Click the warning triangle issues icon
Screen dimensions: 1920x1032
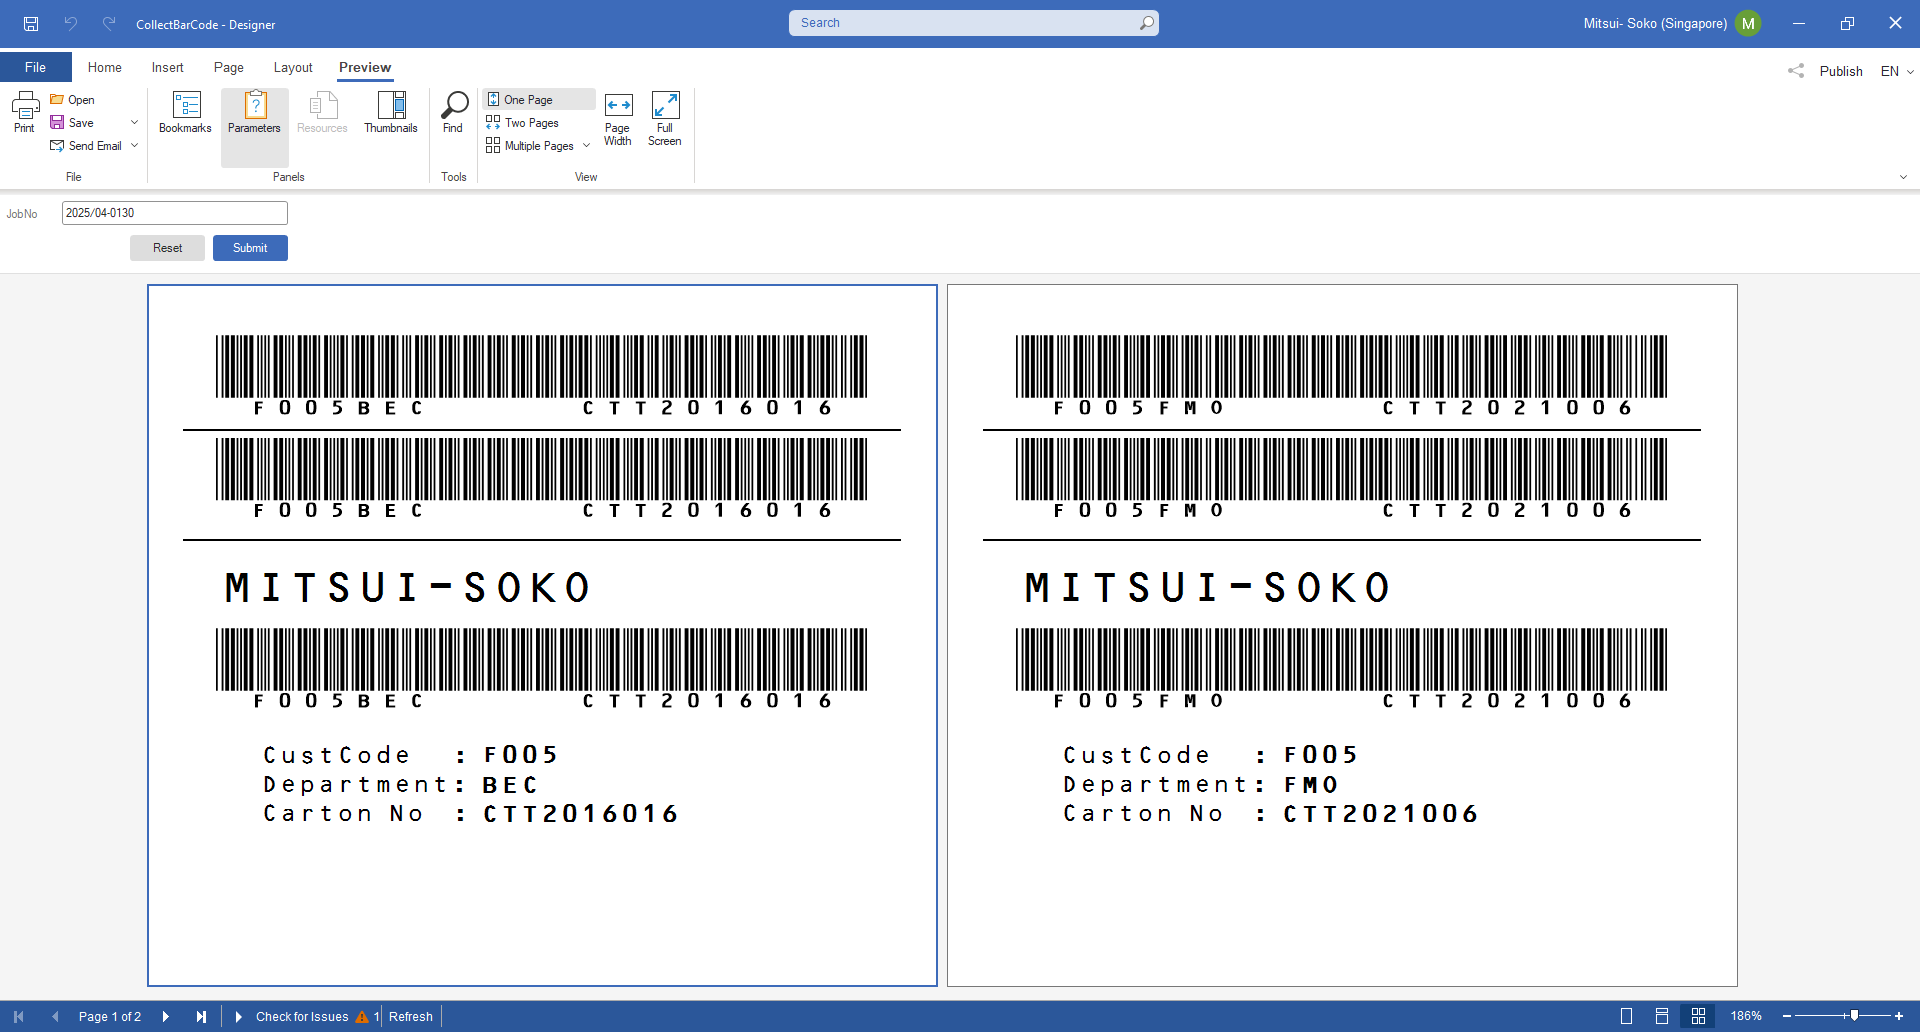[x=362, y=1017]
